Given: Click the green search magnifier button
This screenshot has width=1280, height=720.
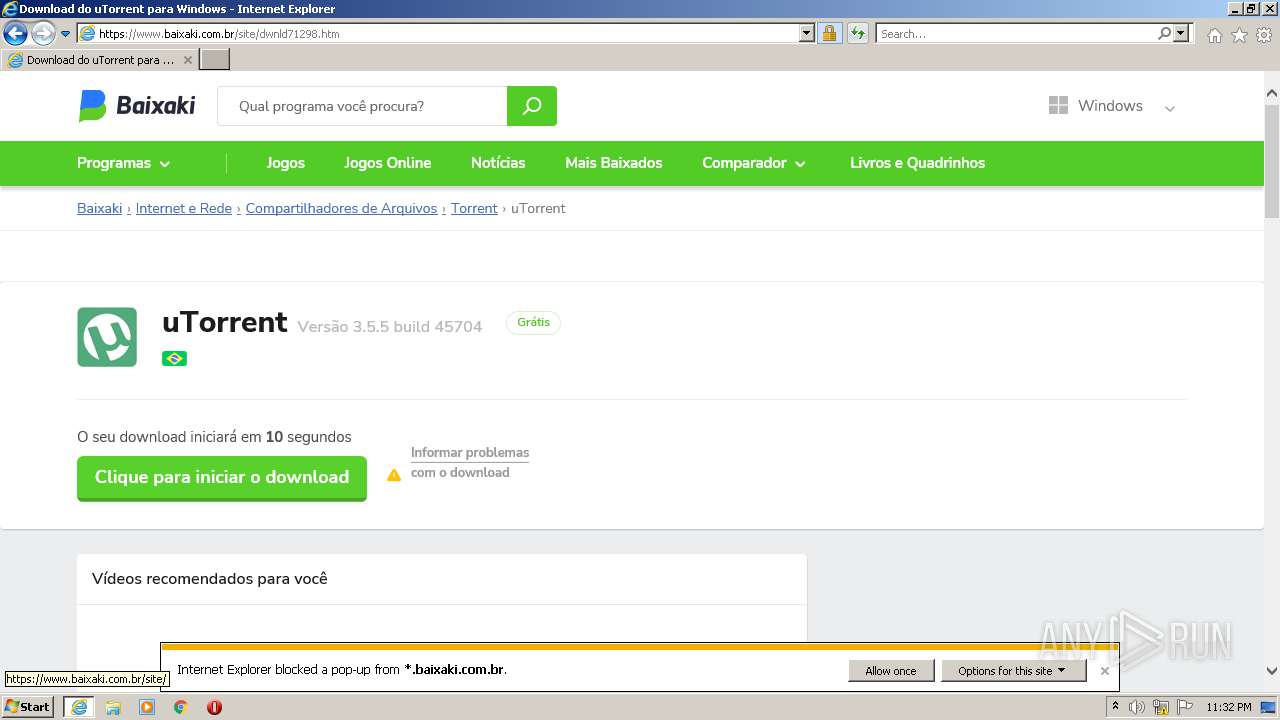Looking at the screenshot, I should 532,106.
